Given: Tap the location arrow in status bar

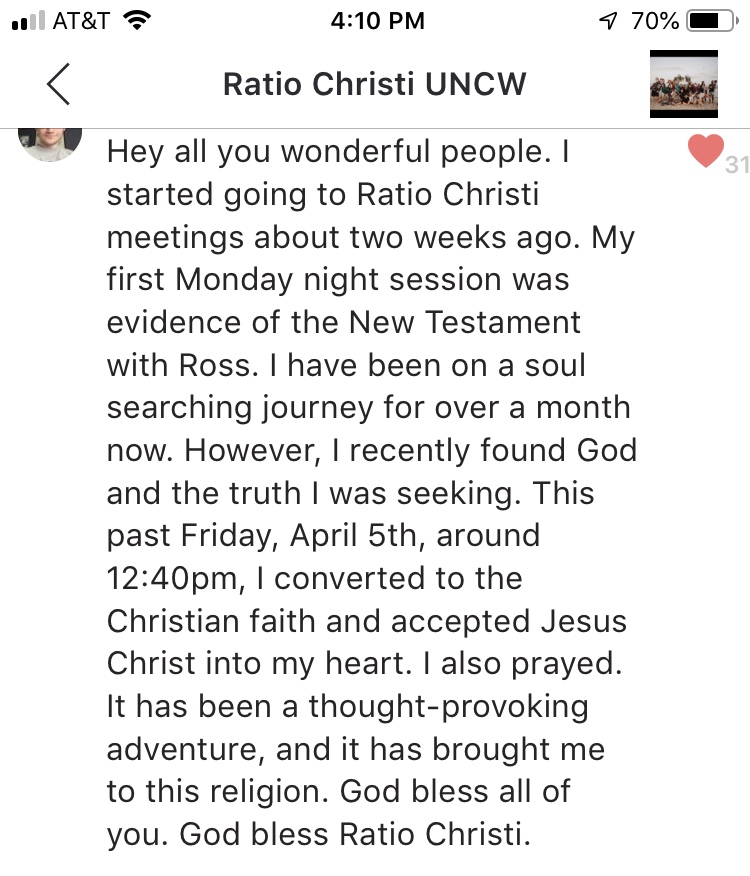Looking at the screenshot, I should click(606, 21).
